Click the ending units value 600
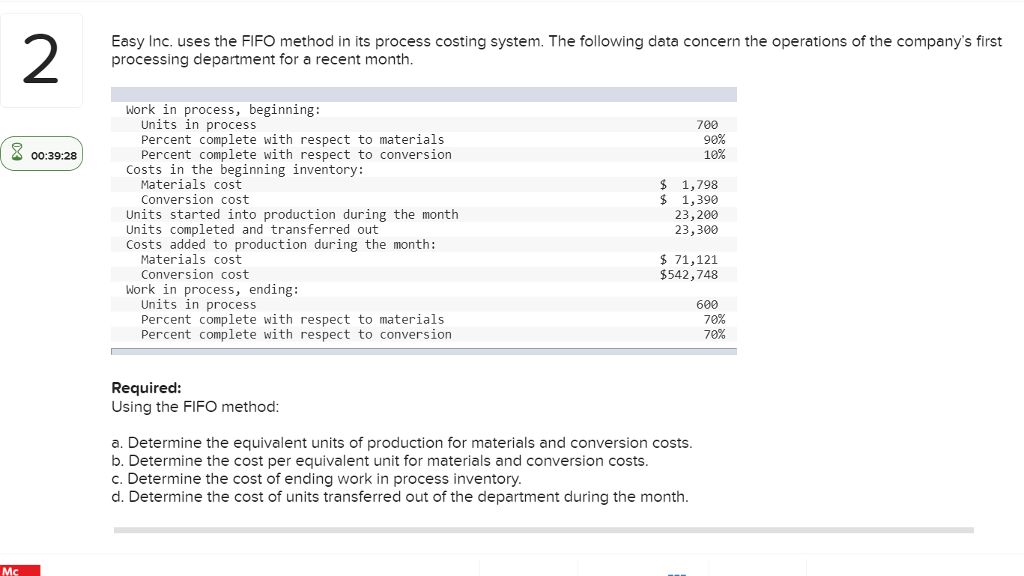1024x576 pixels. (x=706, y=305)
